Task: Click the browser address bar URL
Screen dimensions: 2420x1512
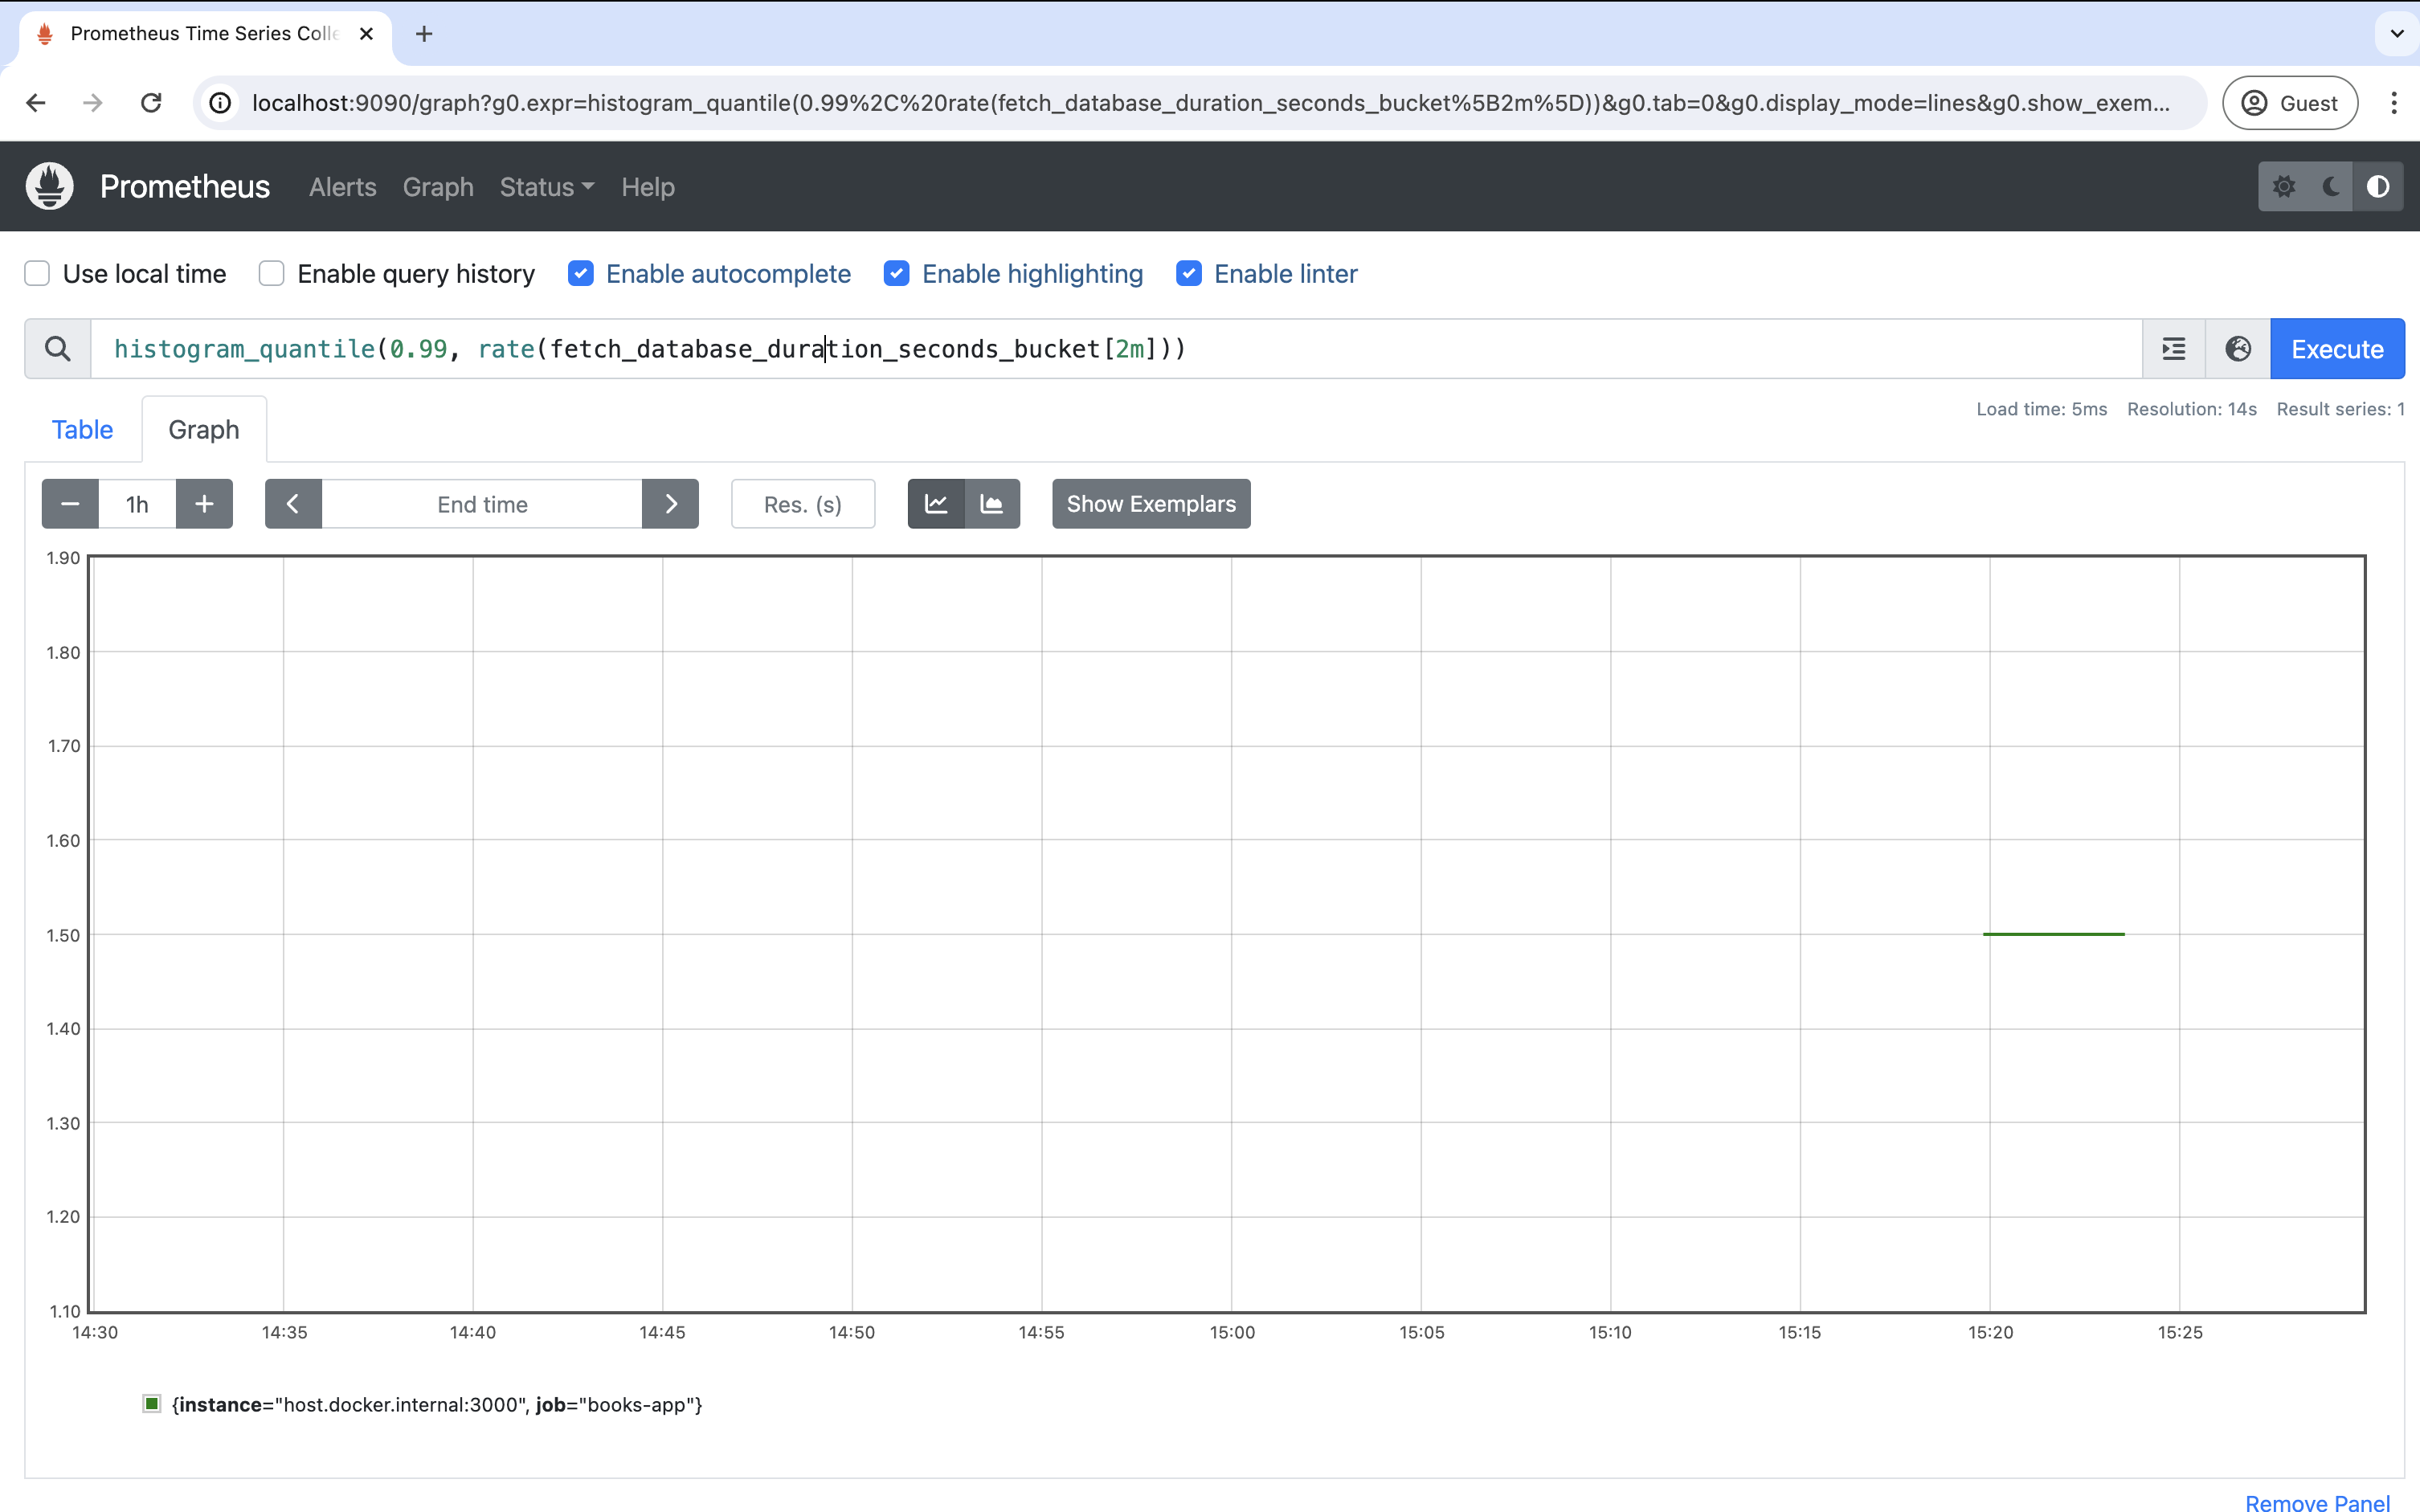Action: pyautogui.click(x=1211, y=103)
